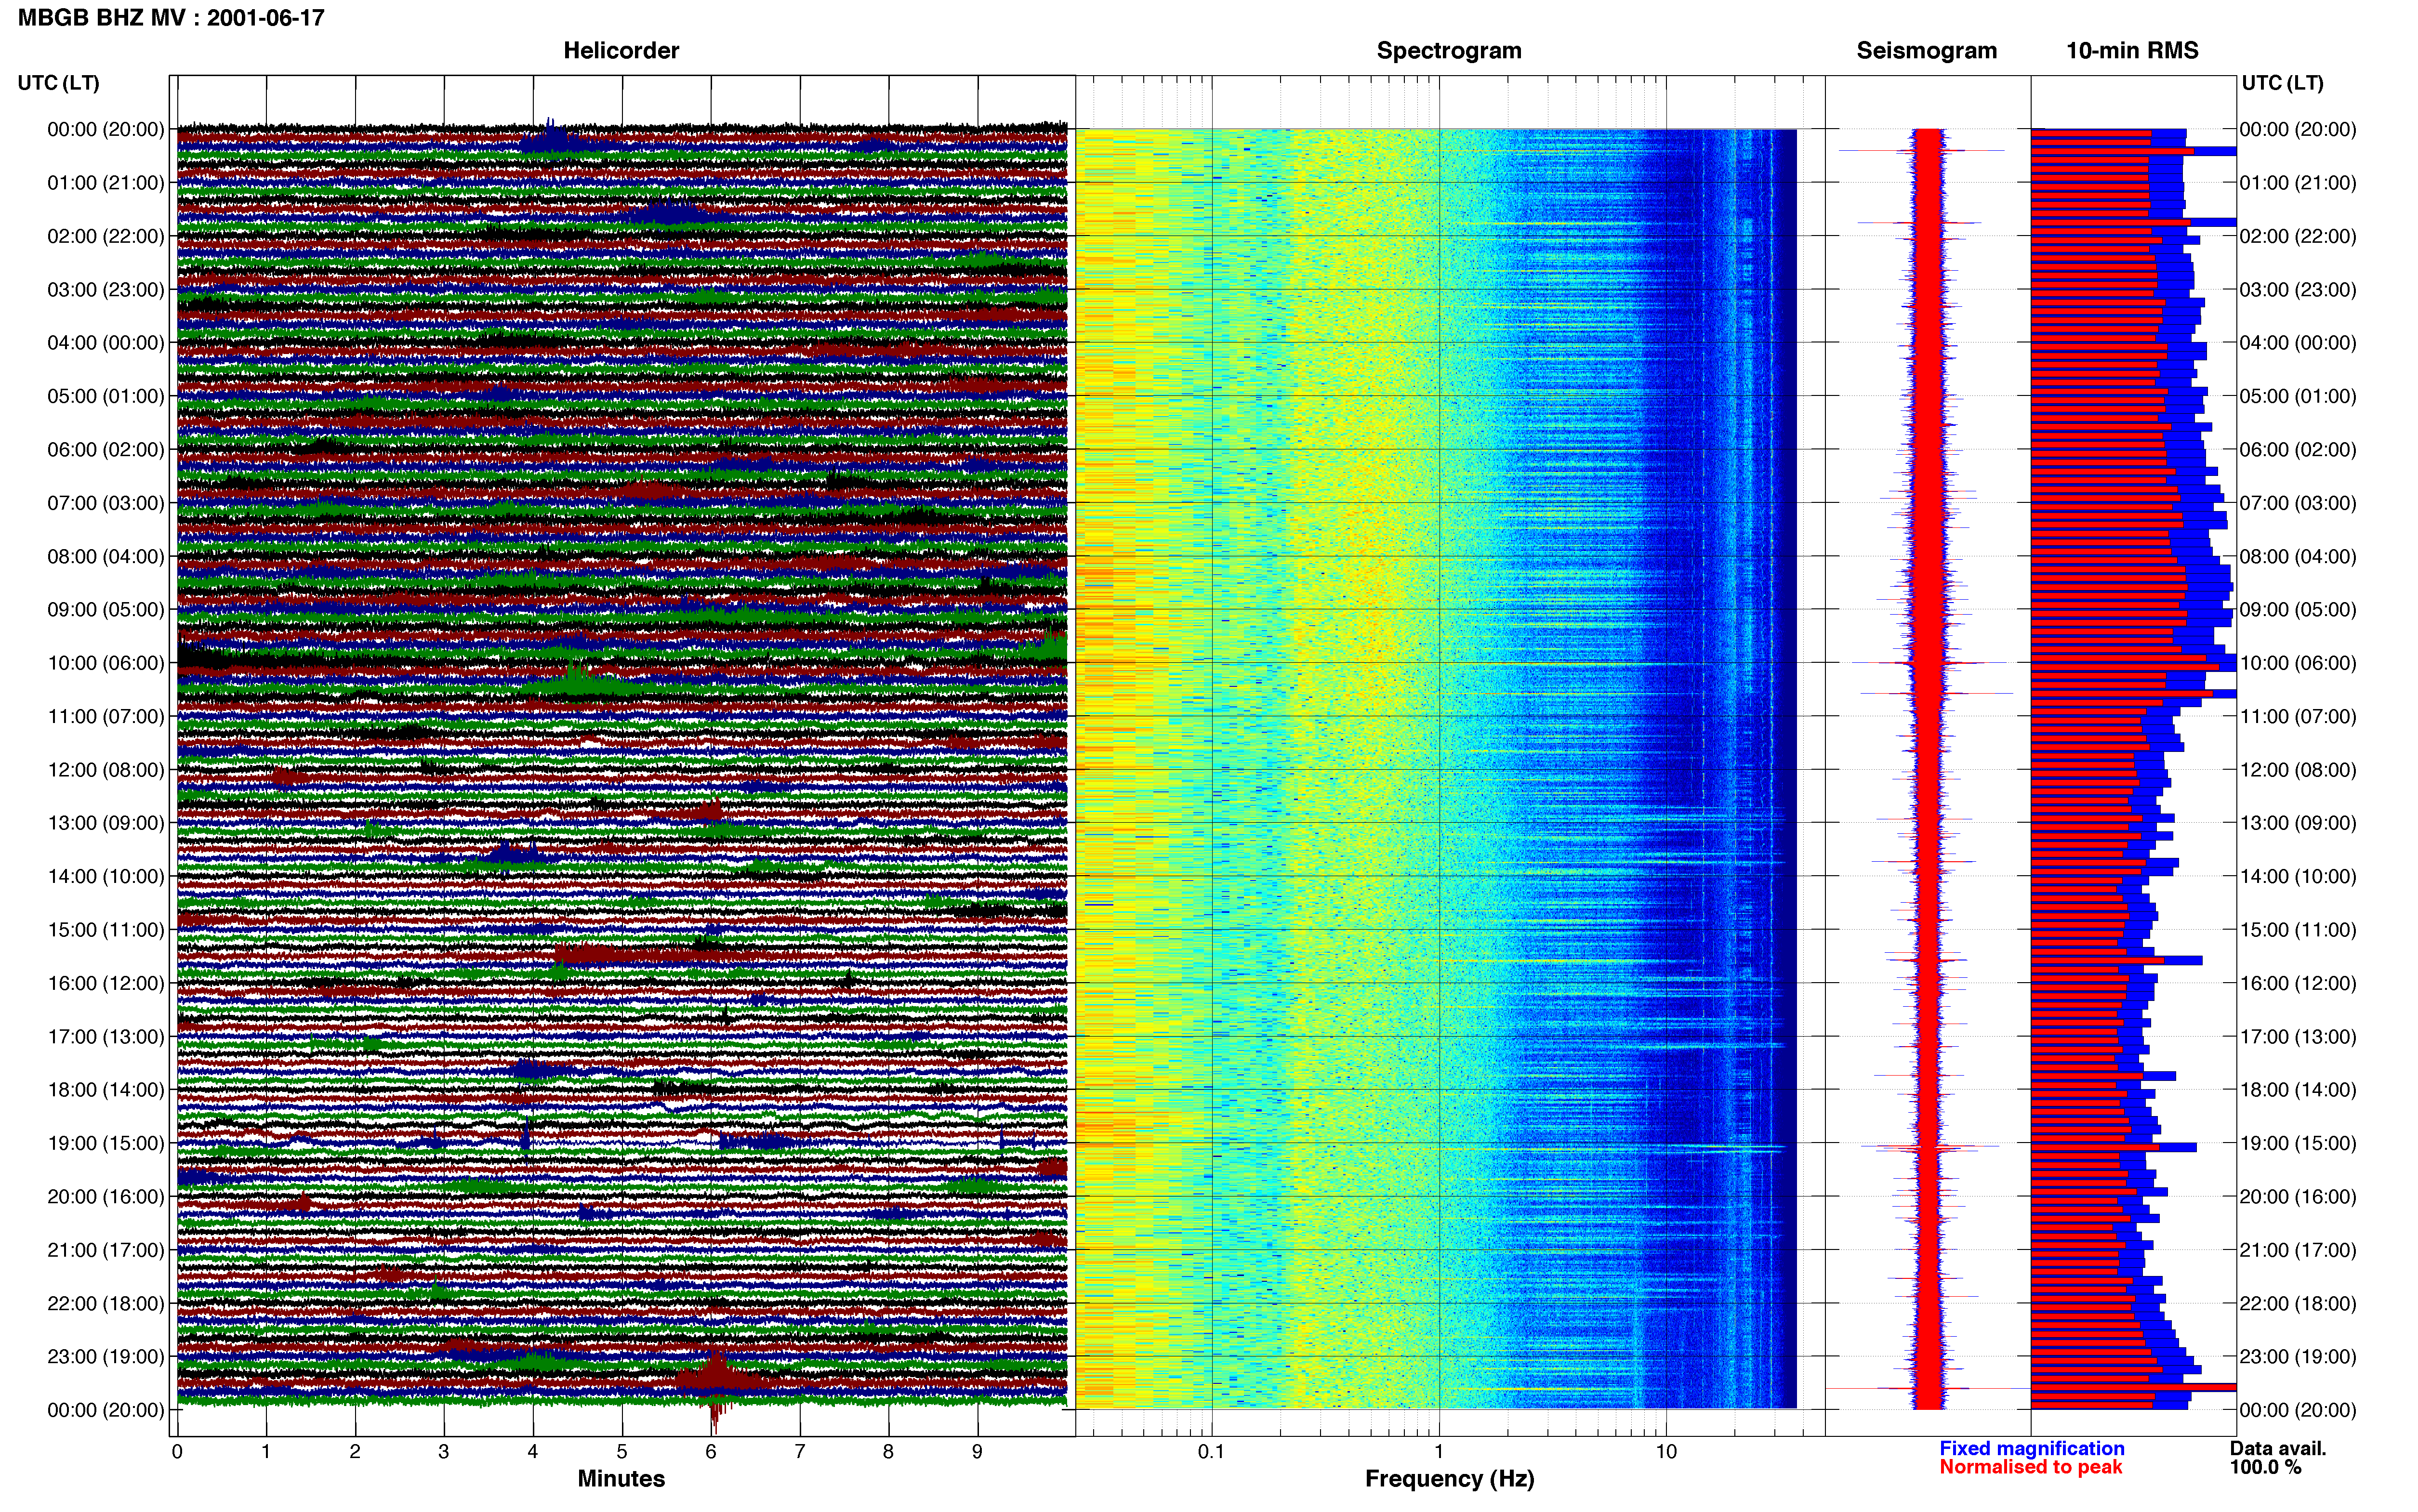2418x1512 pixels.
Task: Click the '100.0 %' data availability value
Action: pyautogui.click(x=2265, y=1468)
